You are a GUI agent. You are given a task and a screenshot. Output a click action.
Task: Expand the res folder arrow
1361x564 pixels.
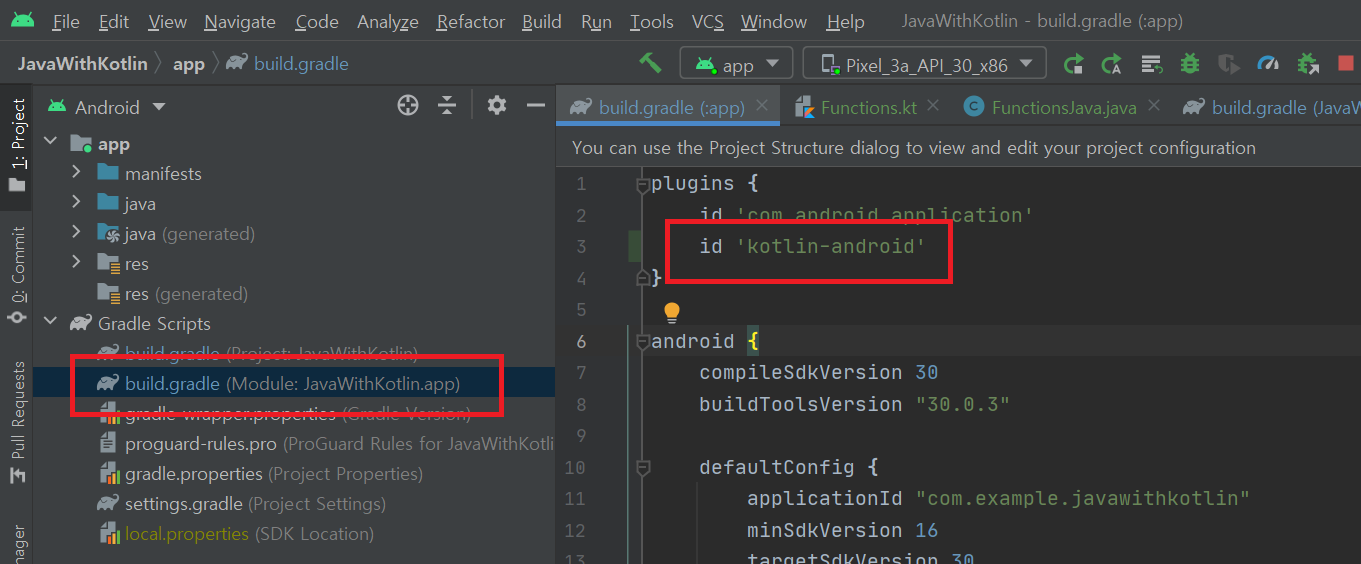point(76,263)
